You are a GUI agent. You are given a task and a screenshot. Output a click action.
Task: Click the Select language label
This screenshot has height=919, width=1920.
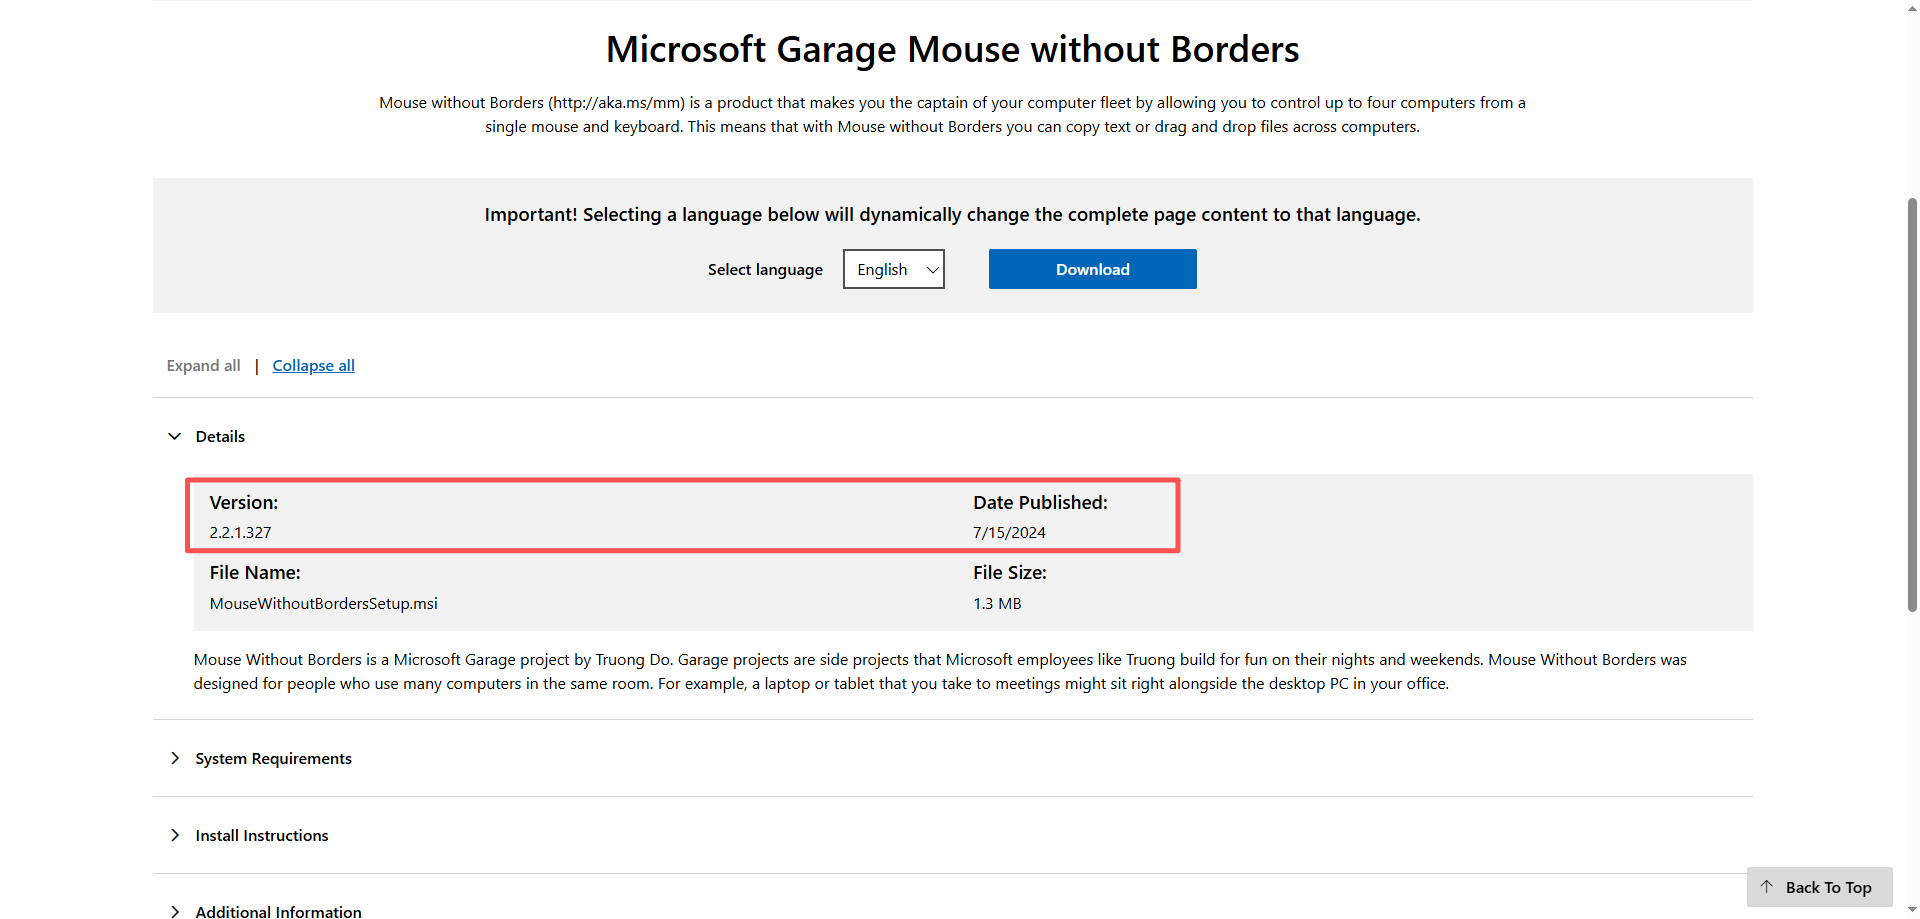[x=765, y=270]
